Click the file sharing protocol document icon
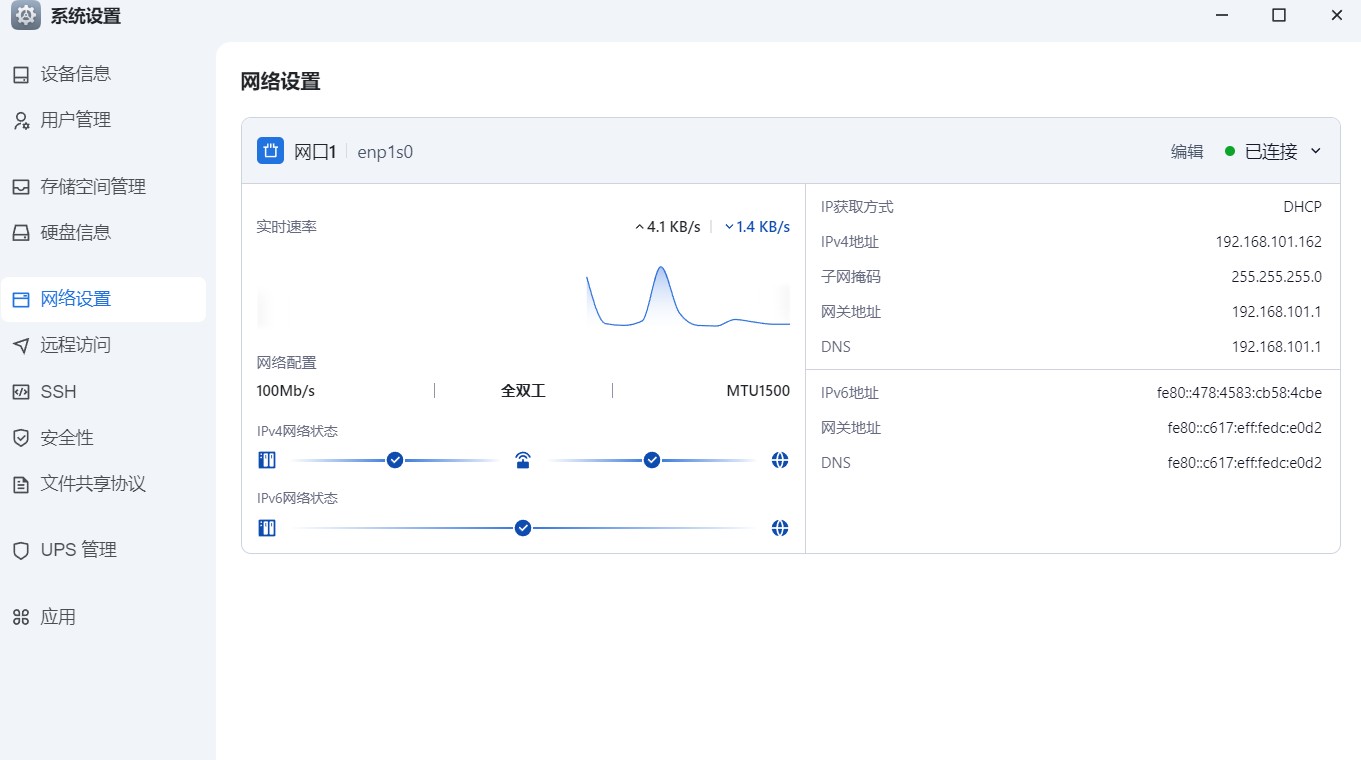Screen dimensions: 1361x760 click(x=21, y=484)
